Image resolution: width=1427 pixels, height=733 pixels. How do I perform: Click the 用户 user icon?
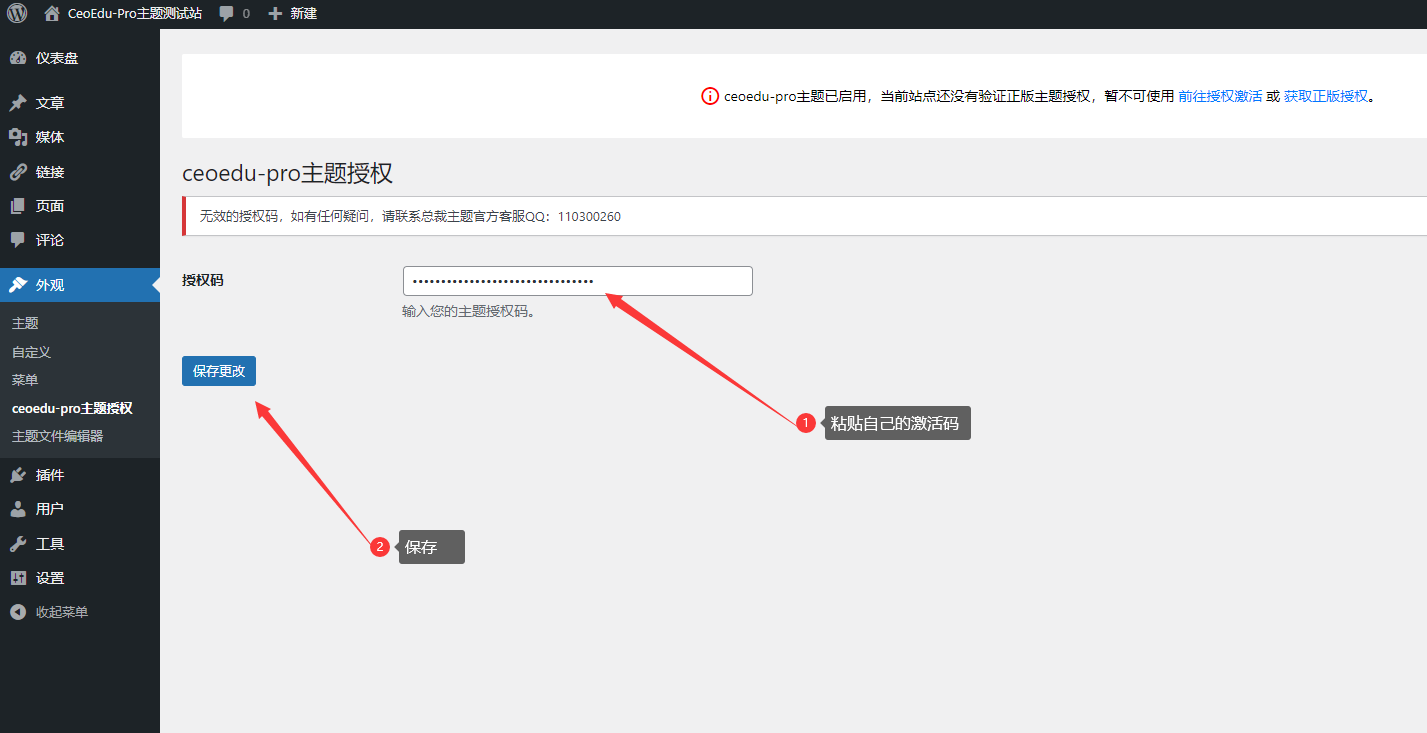click(x=18, y=509)
